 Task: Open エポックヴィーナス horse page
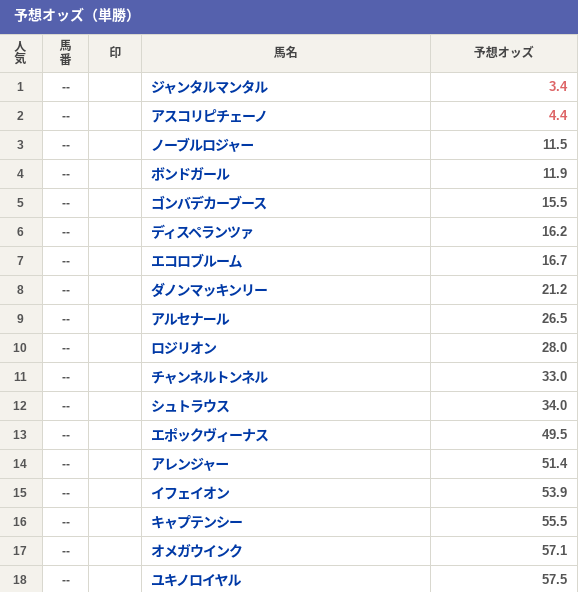pyautogui.click(x=210, y=435)
